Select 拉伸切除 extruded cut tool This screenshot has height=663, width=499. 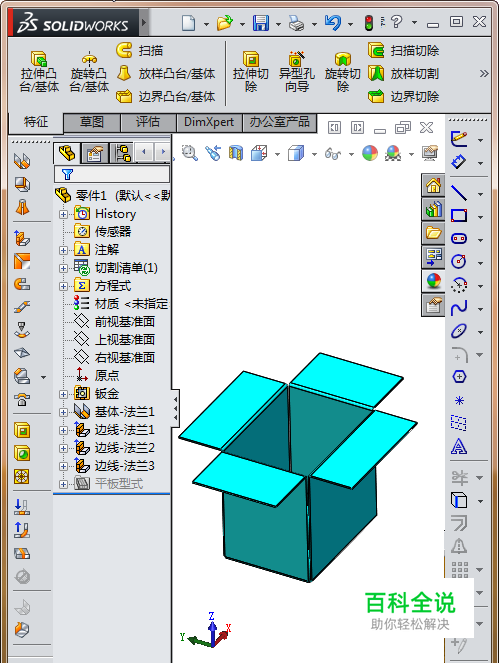click(250, 72)
